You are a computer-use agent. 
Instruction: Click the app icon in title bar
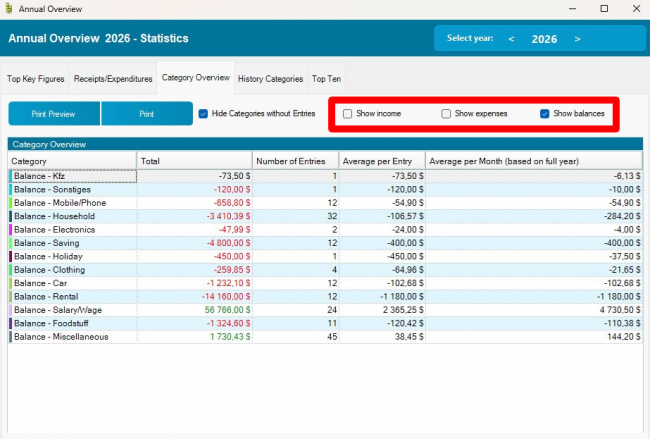9,8
